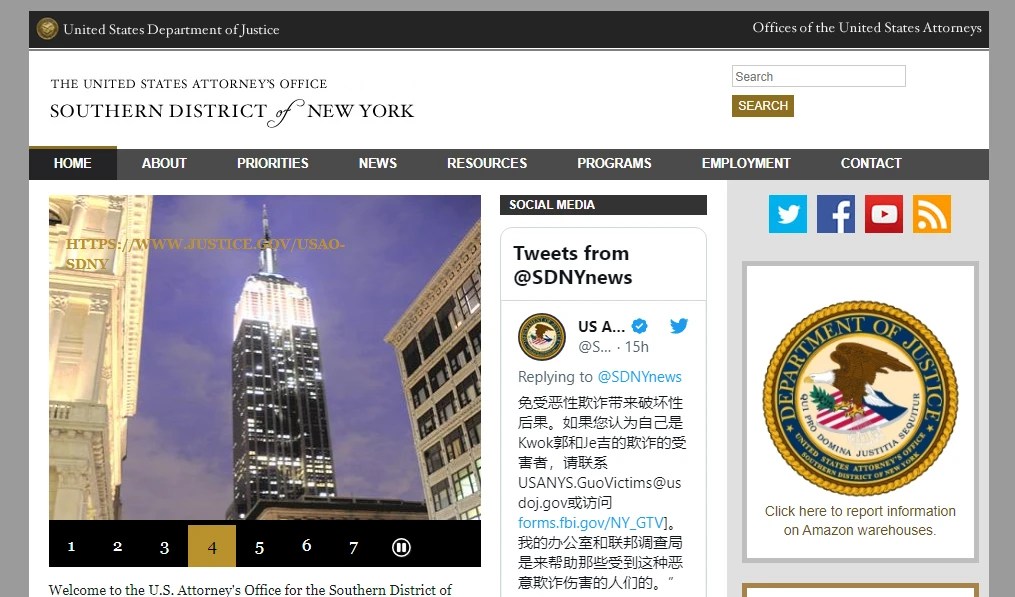The height and width of the screenshot is (597, 1015).
Task: Show slide 1 in the slideshow
Action: point(71,546)
